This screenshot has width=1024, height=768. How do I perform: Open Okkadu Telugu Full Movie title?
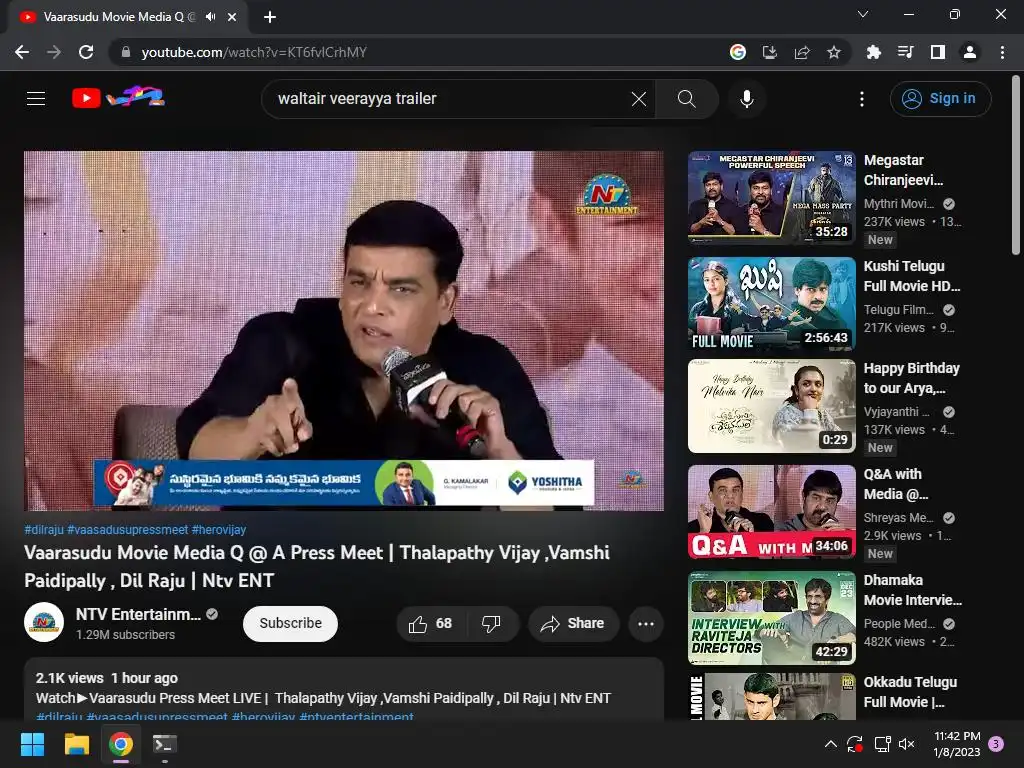point(910,692)
